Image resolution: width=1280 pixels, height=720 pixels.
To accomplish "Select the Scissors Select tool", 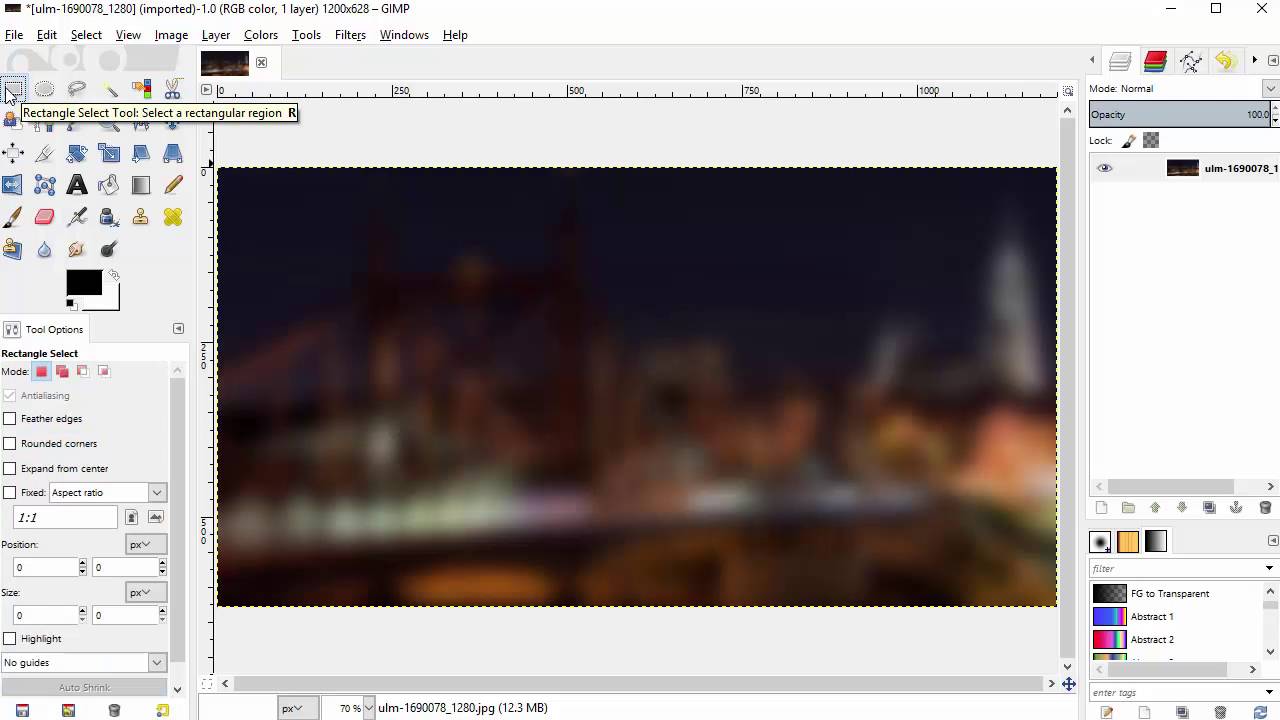I will click(x=172, y=89).
